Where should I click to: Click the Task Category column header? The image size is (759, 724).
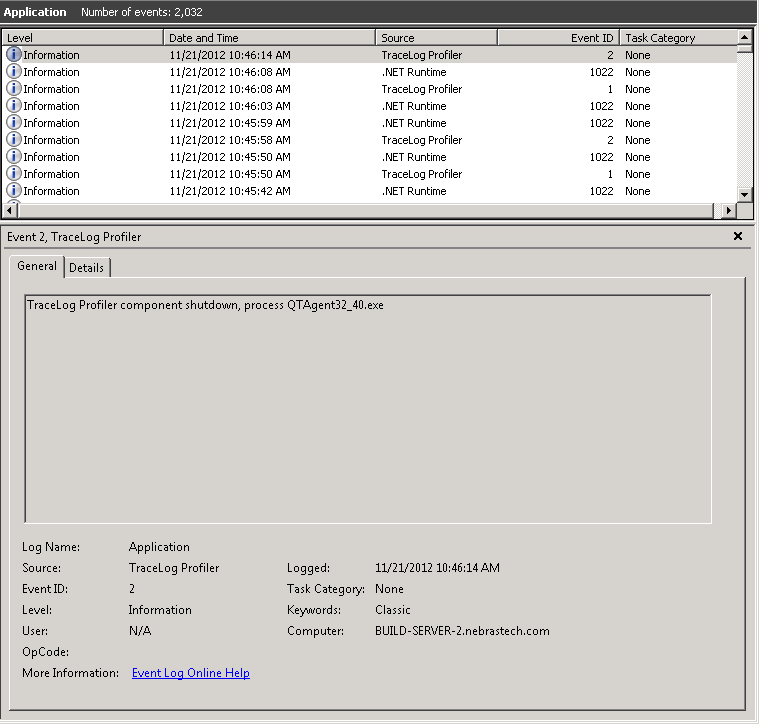[677, 38]
